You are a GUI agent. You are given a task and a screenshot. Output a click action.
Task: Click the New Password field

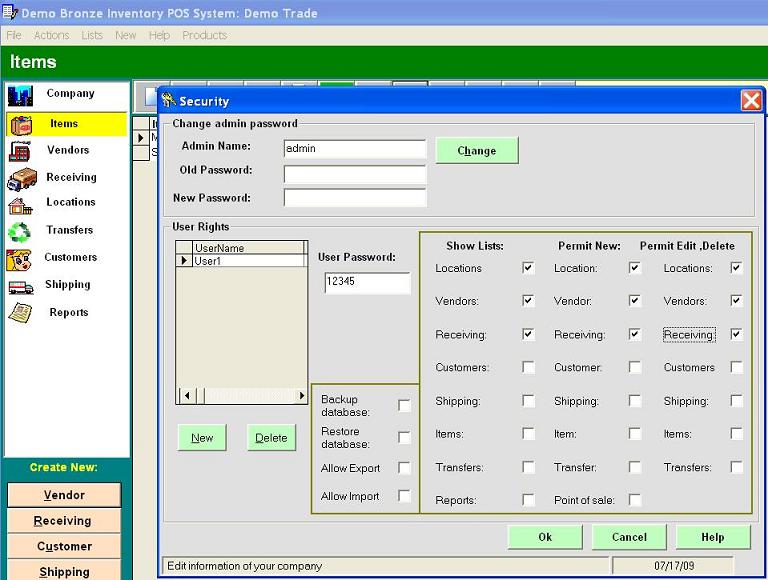coord(355,197)
